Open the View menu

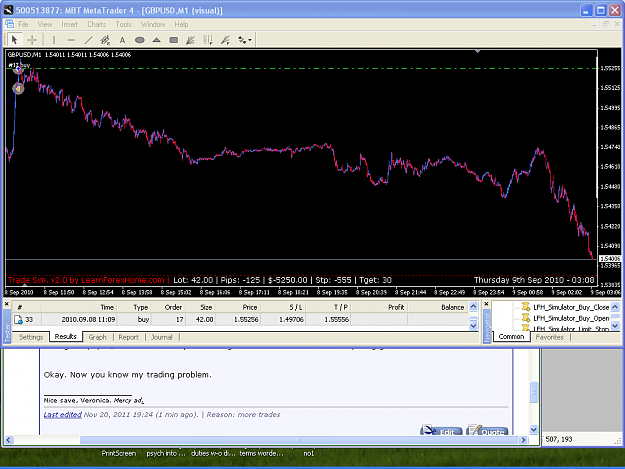tap(45, 24)
